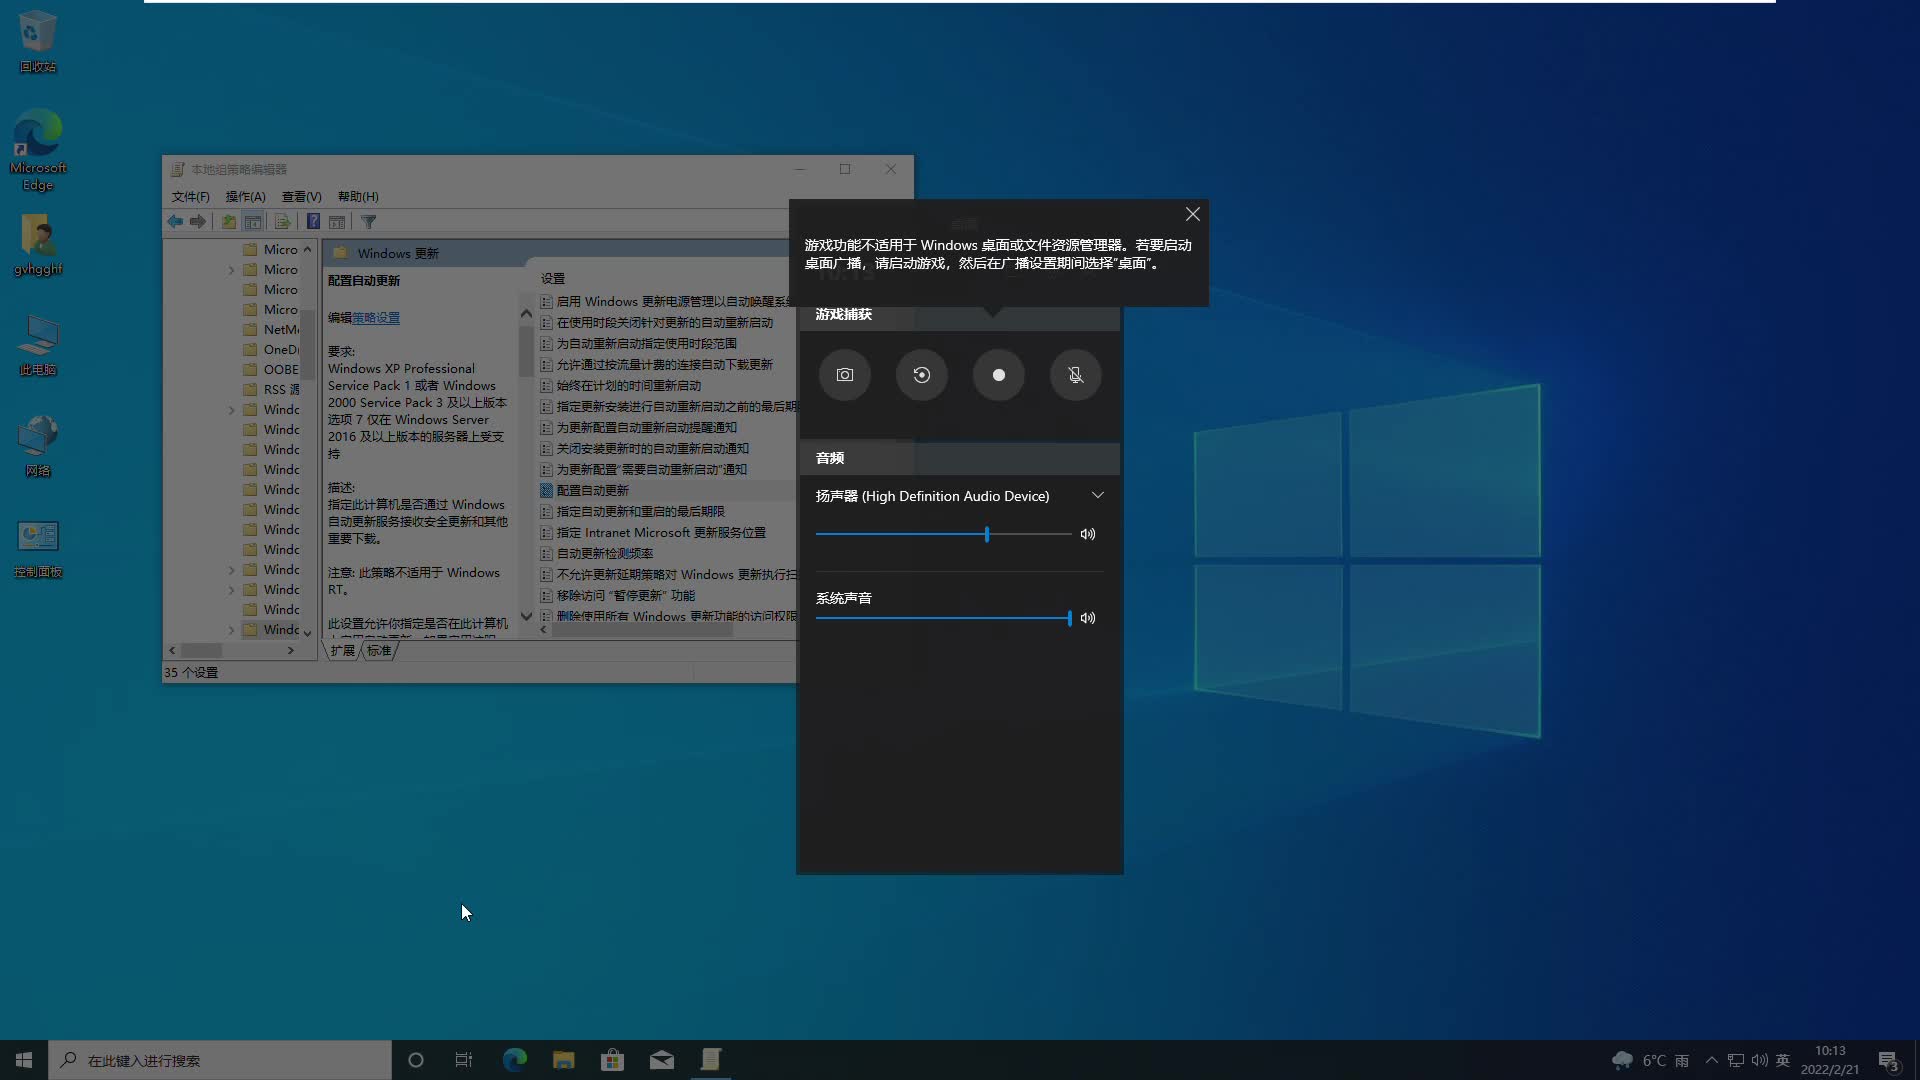This screenshot has height=1080, width=1920.
Task: Navigate back with the back arrow icon
Action: 173,221
